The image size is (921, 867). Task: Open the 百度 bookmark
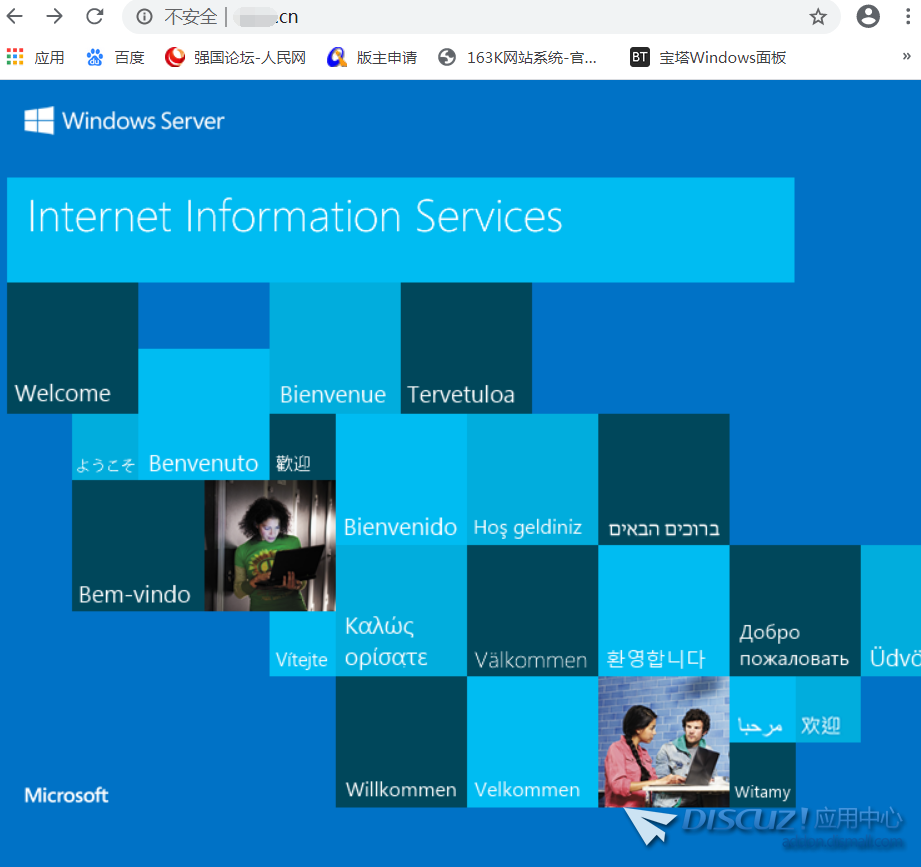(116, 57)
